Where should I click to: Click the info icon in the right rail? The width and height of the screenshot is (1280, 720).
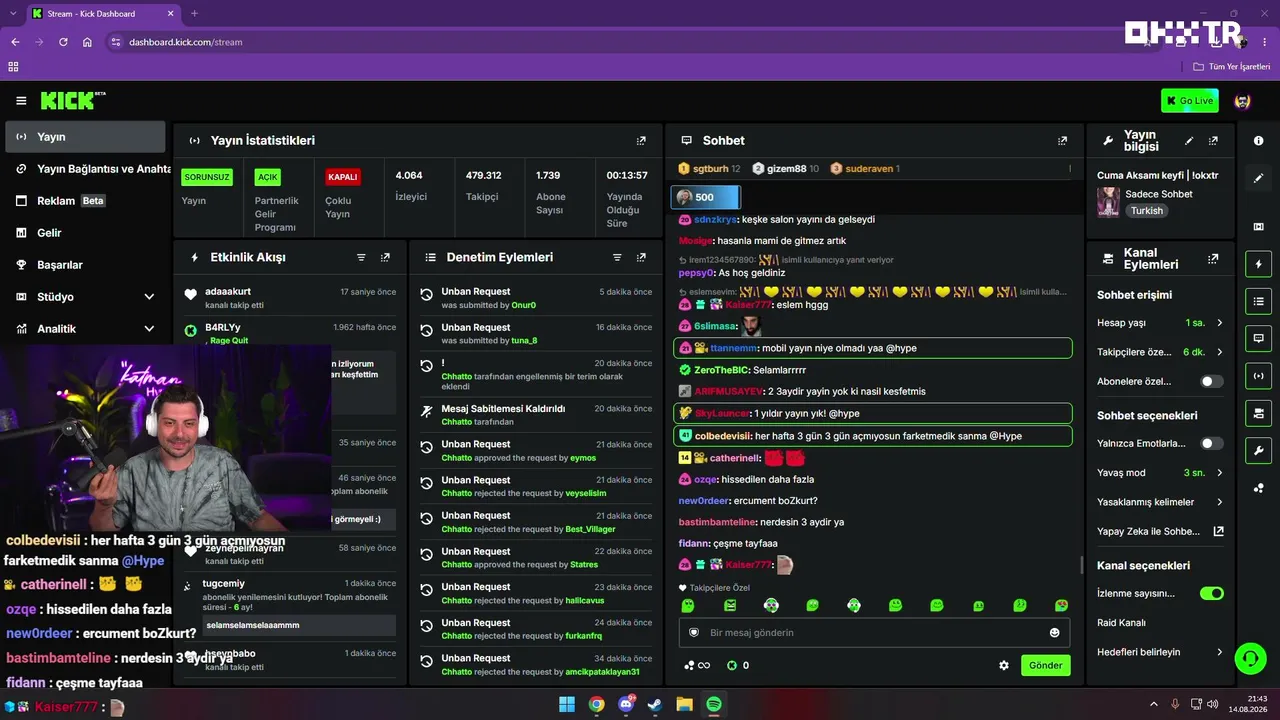(1258, 141)
